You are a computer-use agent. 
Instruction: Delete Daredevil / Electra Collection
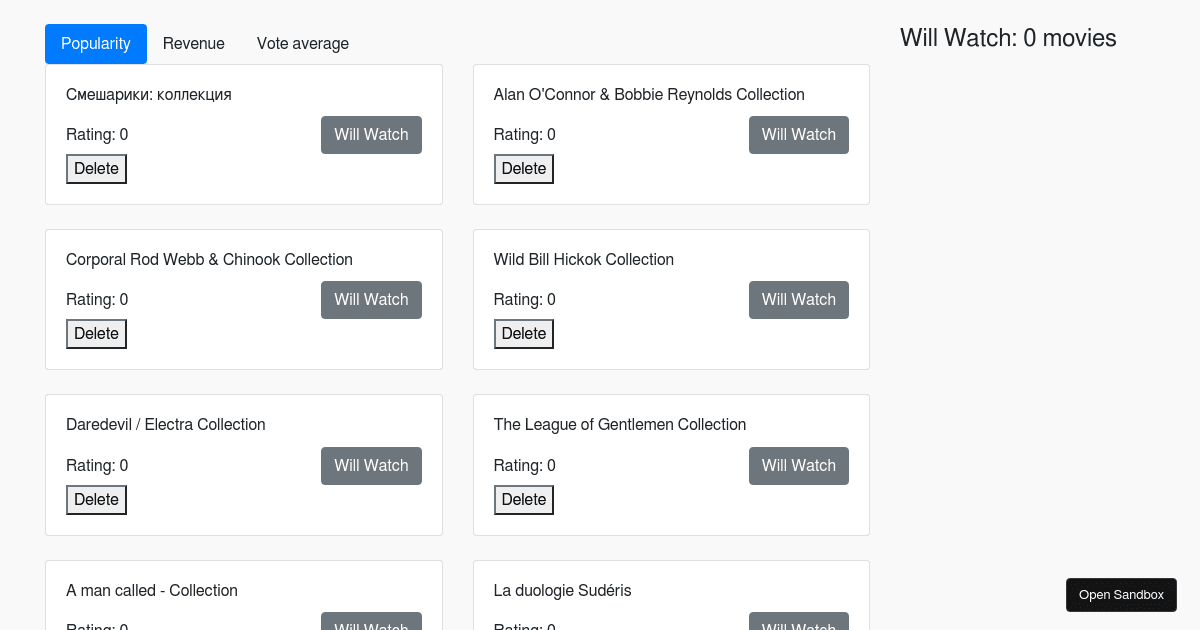[96, 500]
